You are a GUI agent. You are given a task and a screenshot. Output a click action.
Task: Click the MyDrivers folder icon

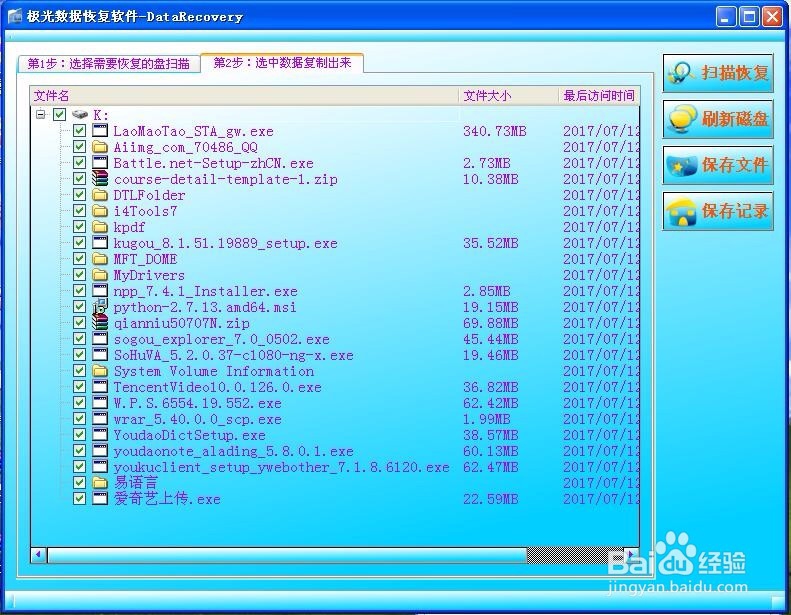pyautogui.click(x=100, y=274)
